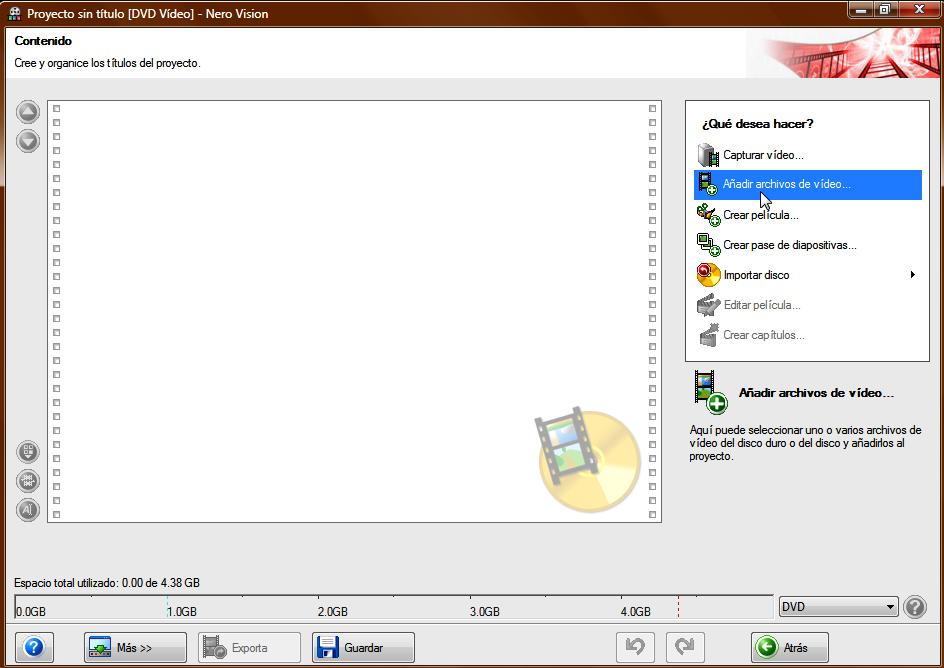Click the Nero Vision title bar app icon

tap(14, 13)
